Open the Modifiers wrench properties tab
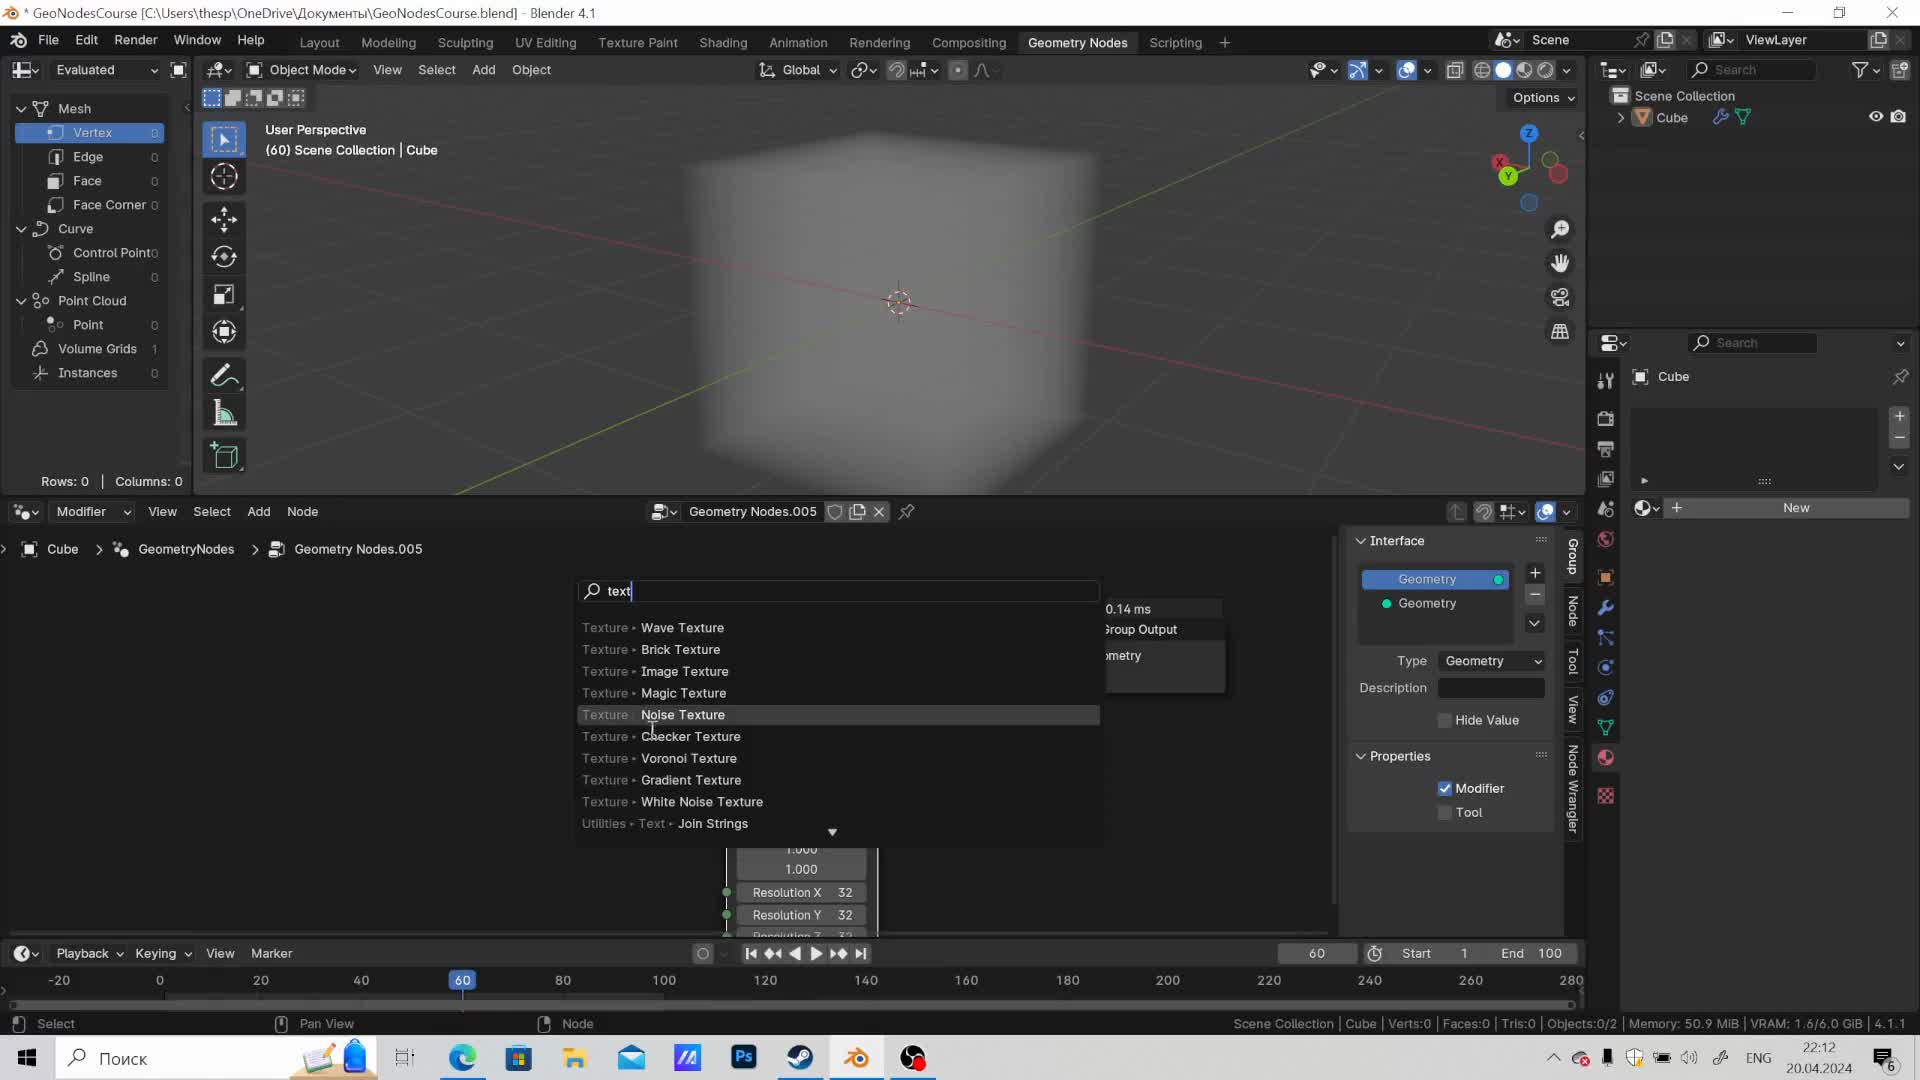The height and width of the screenshot is (1080, 1920). pos(1606,608)
